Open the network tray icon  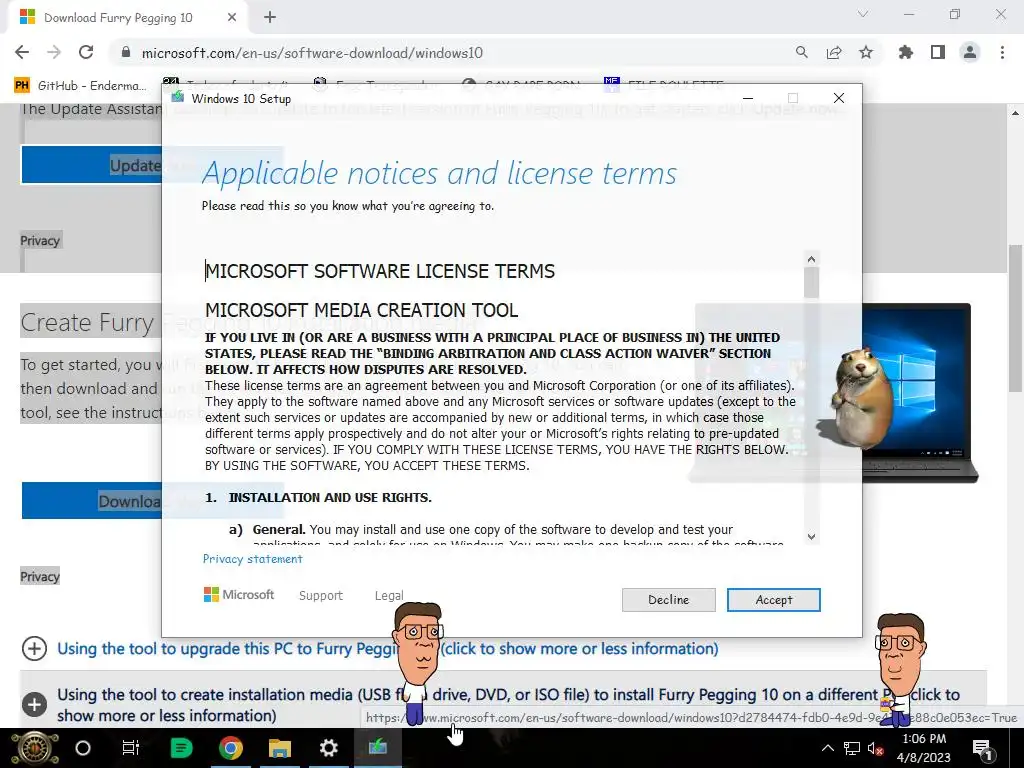[852, 748]
